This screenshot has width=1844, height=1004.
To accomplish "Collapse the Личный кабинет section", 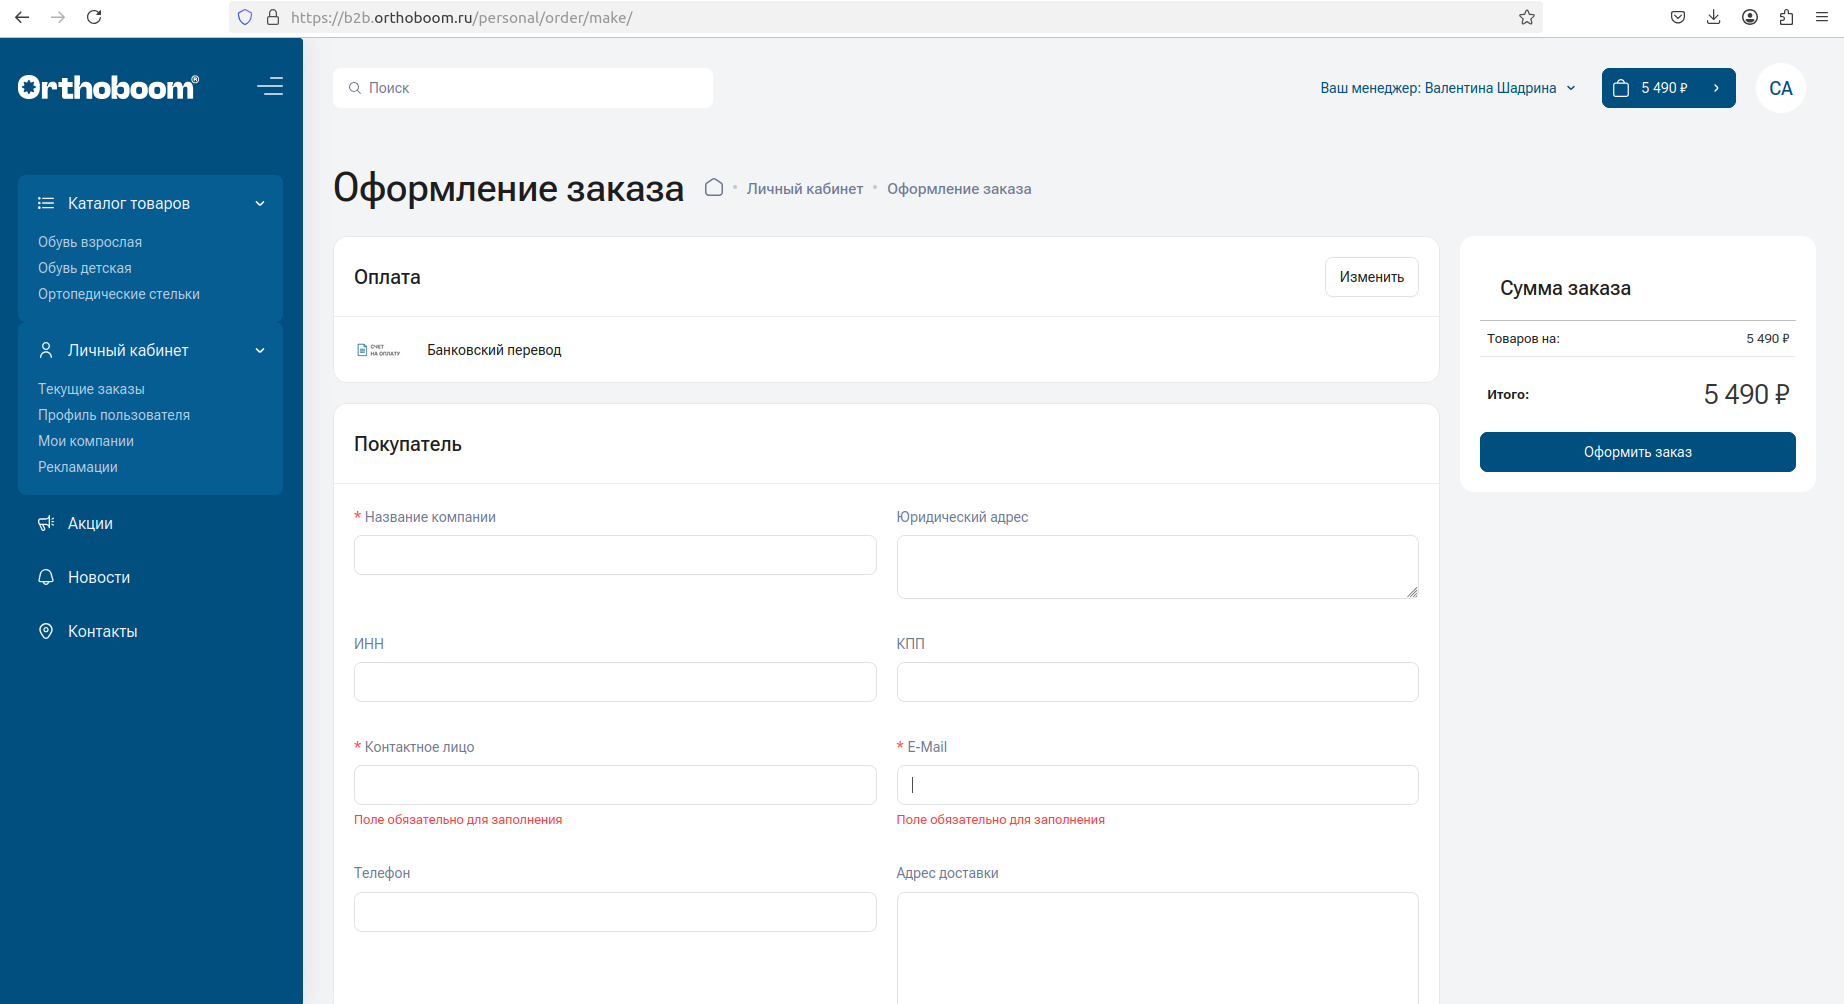I will coord(260,351).
